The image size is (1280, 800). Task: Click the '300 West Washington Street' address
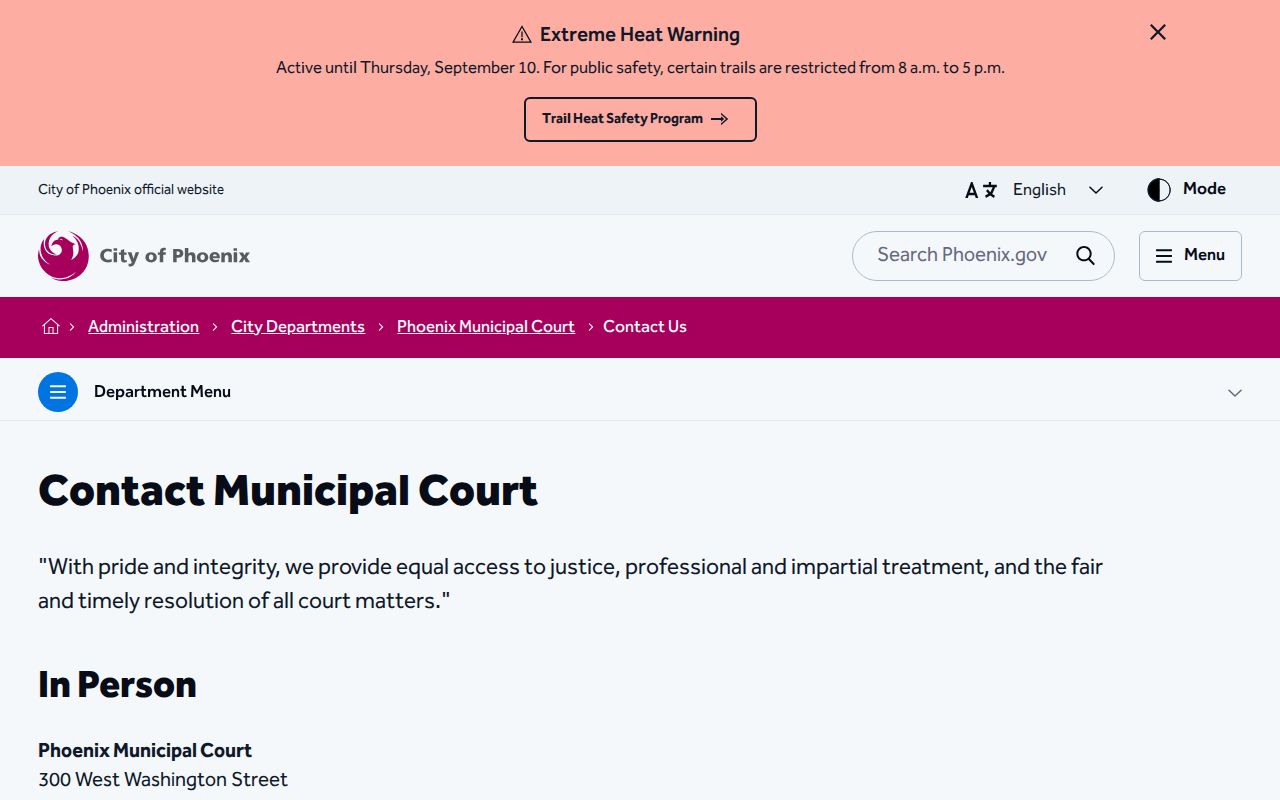click(163, 780)
